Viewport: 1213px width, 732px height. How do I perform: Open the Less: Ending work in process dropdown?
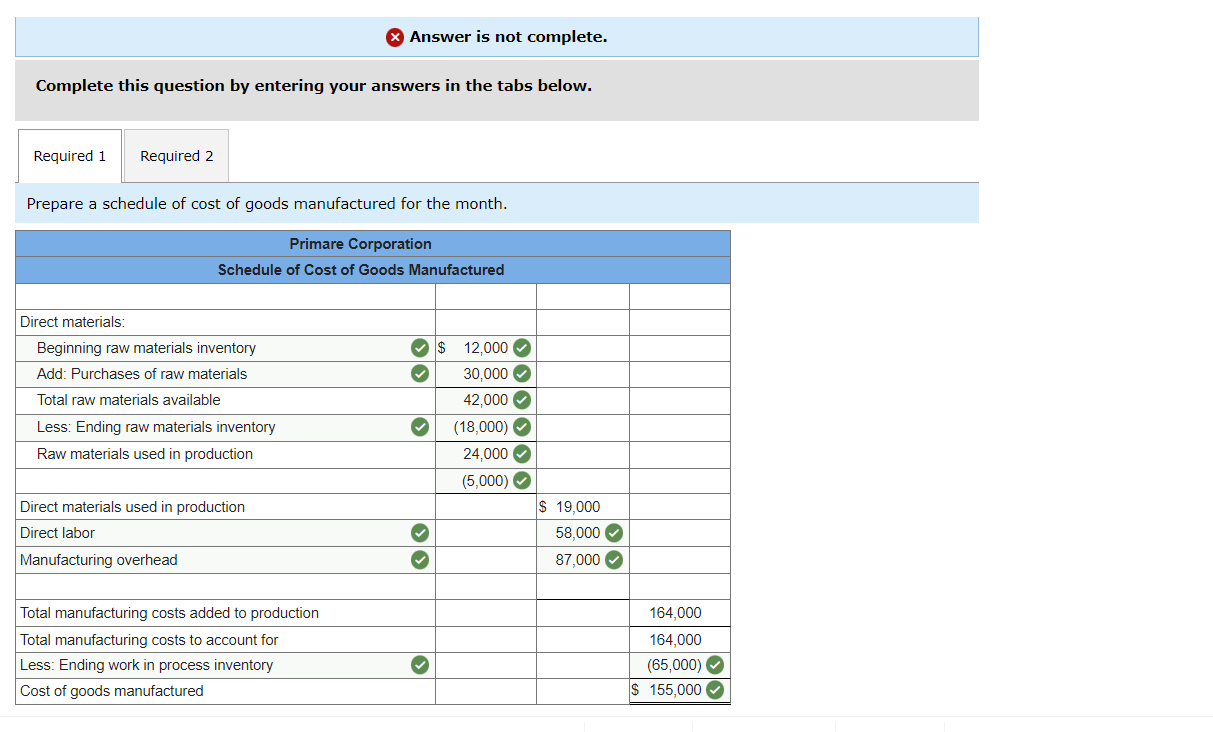pyautogui.click(x=225, y=665)
